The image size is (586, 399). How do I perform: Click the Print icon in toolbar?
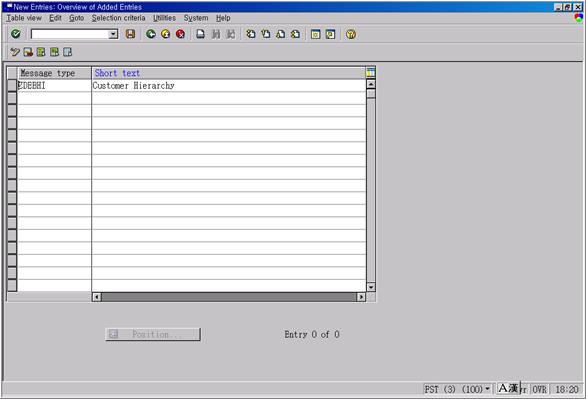coord(201,34)
